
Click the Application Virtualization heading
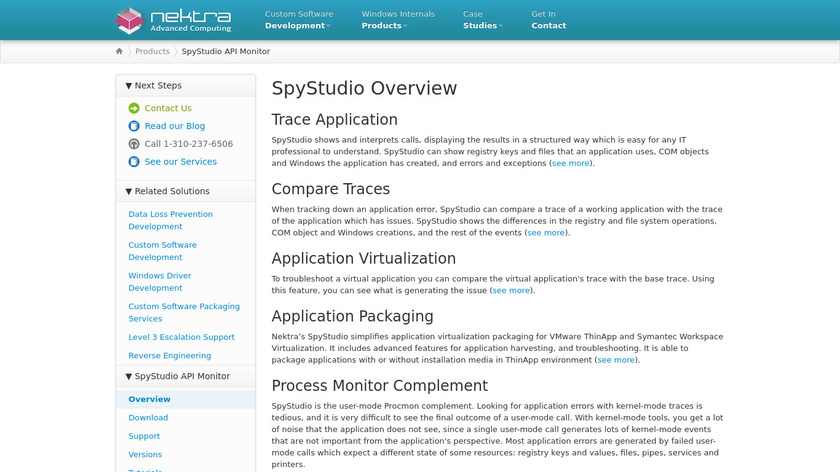point(363,259)
